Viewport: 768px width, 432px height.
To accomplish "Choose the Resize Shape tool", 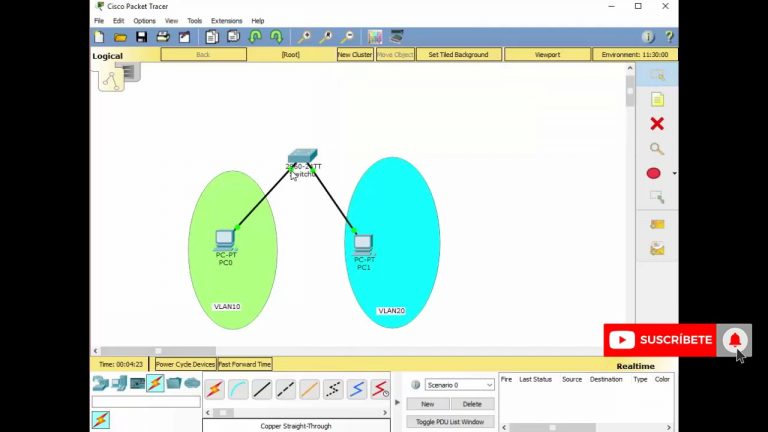I will 657,197.
